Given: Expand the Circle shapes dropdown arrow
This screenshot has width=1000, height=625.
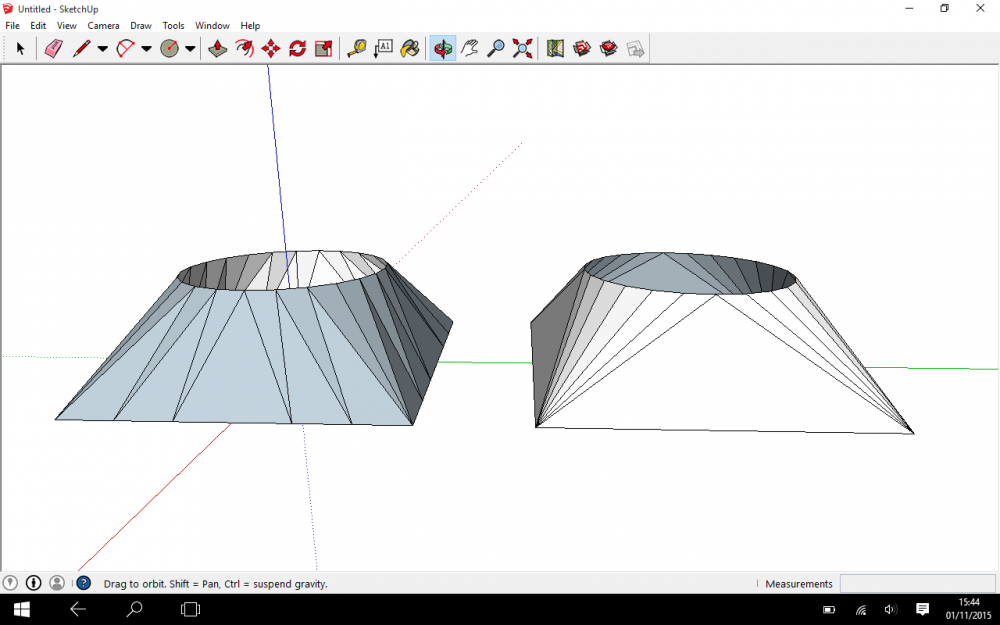Looking at the screenshot, I should (x=190, y=48).
